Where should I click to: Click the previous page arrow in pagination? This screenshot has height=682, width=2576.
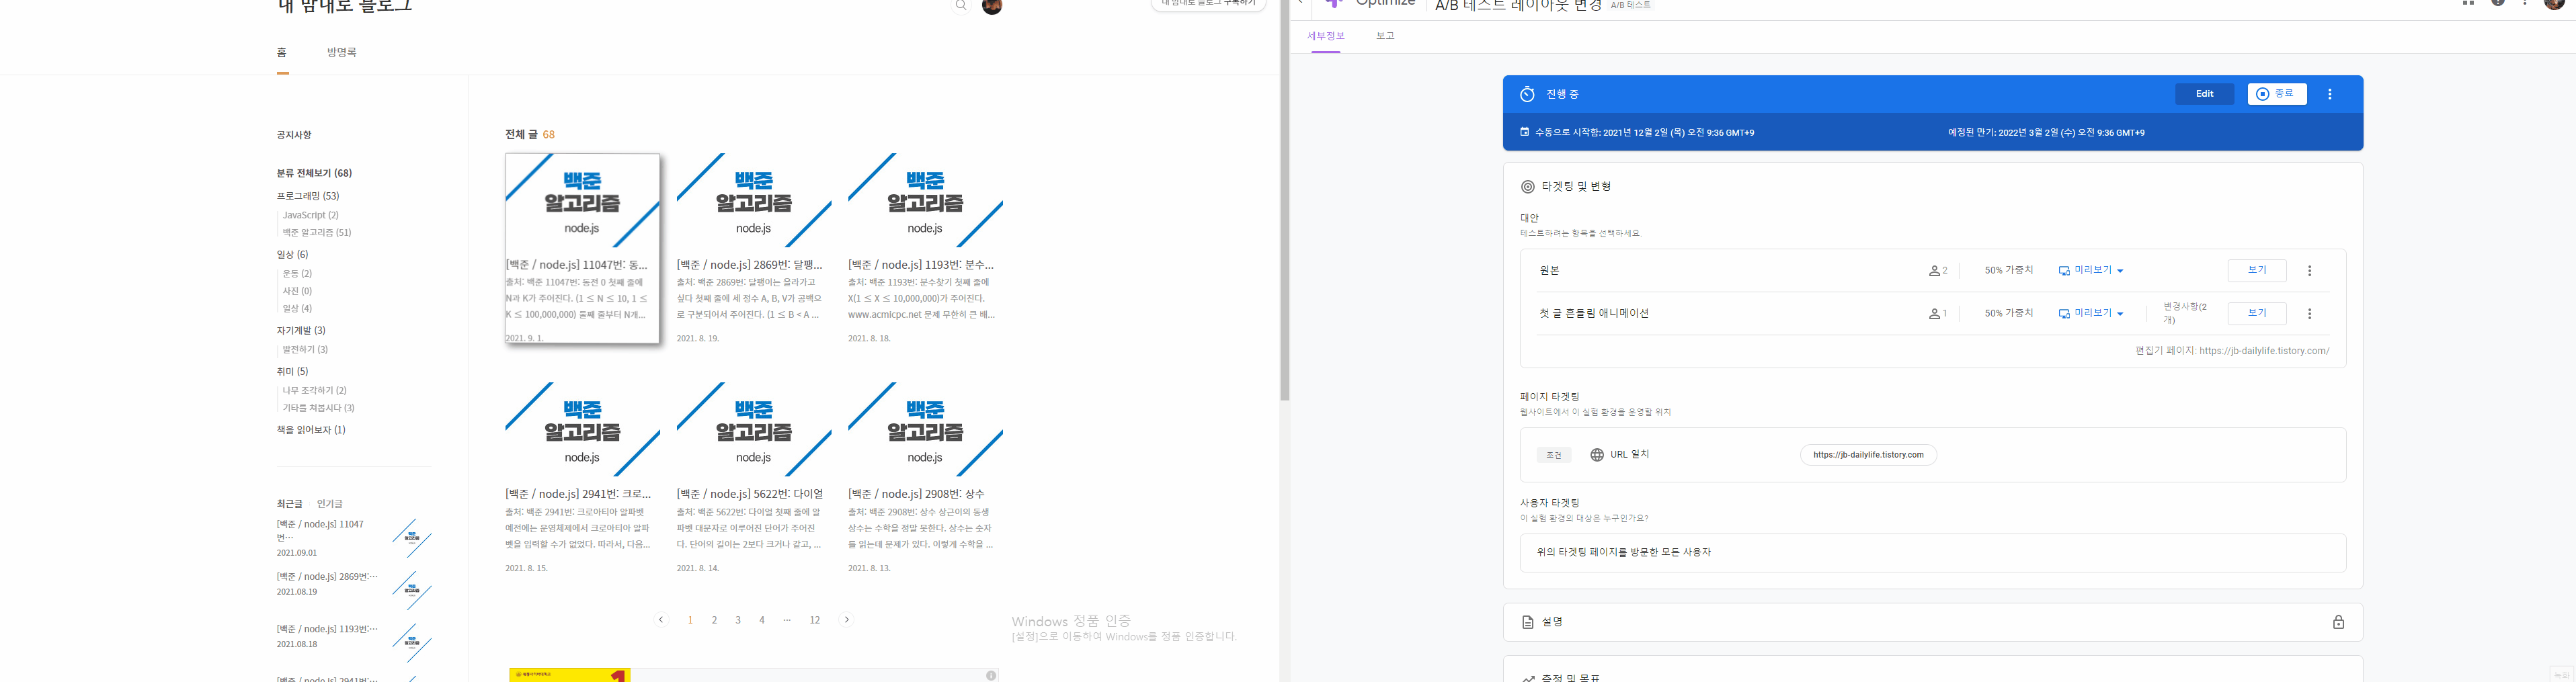click(661, 620)
